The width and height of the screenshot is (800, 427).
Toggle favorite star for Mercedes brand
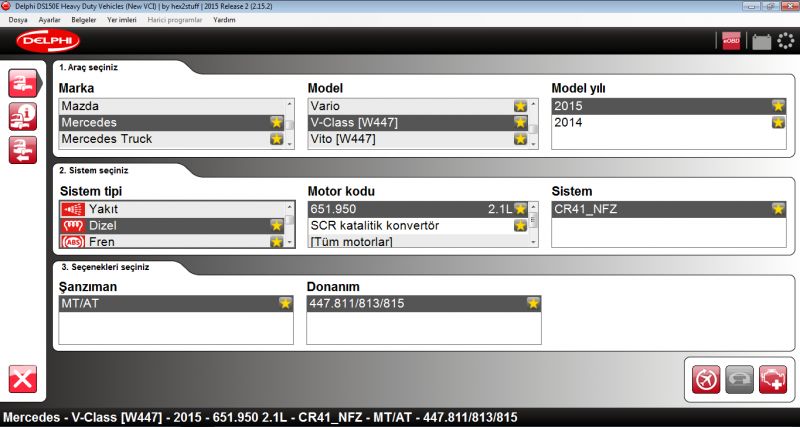[x=277, y=122]
